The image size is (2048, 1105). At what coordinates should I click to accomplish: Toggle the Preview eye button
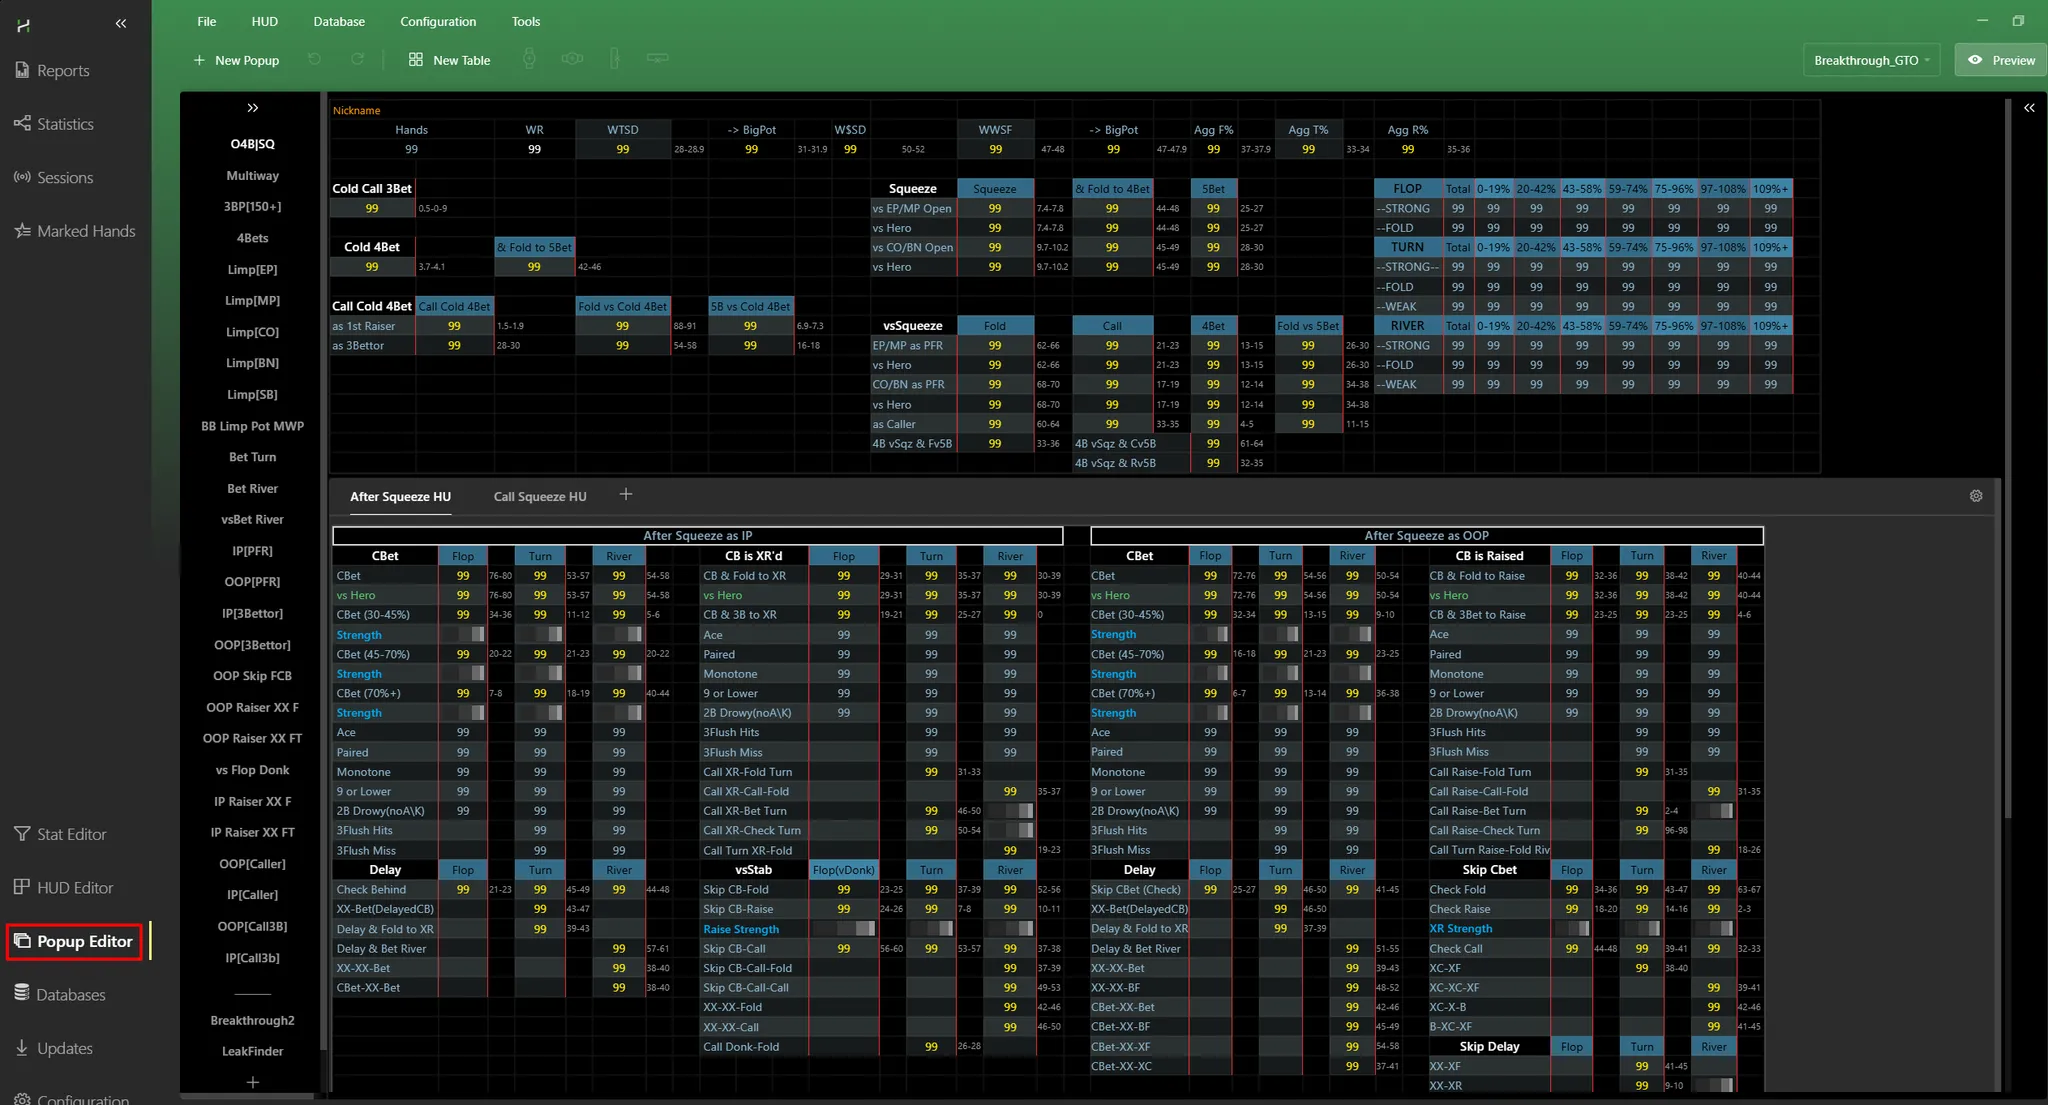[2001, 60]
